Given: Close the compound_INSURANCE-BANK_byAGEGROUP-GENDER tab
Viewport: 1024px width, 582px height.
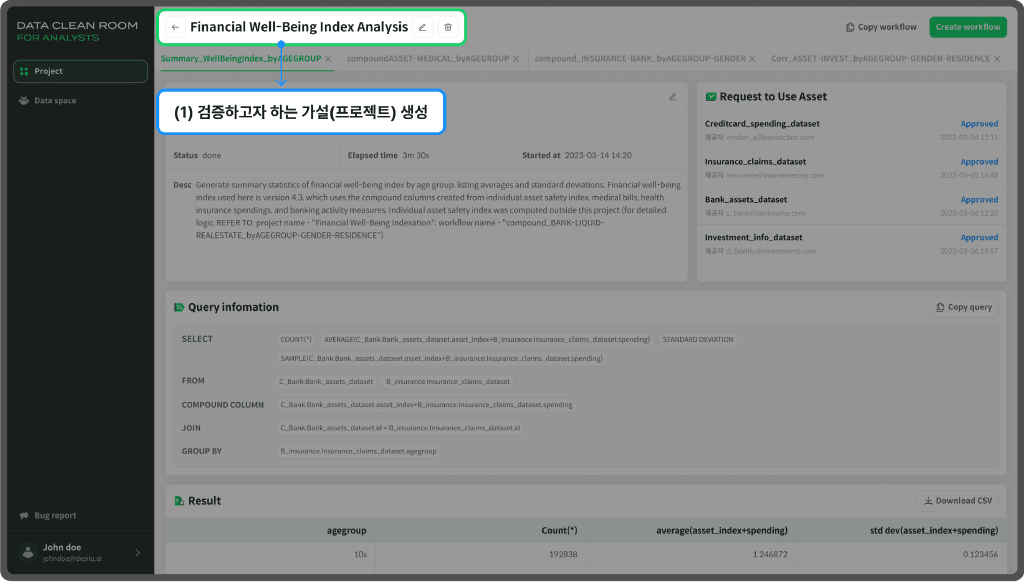Looking at the screenshot, I should pyautogui.click(x=752, y=59).
